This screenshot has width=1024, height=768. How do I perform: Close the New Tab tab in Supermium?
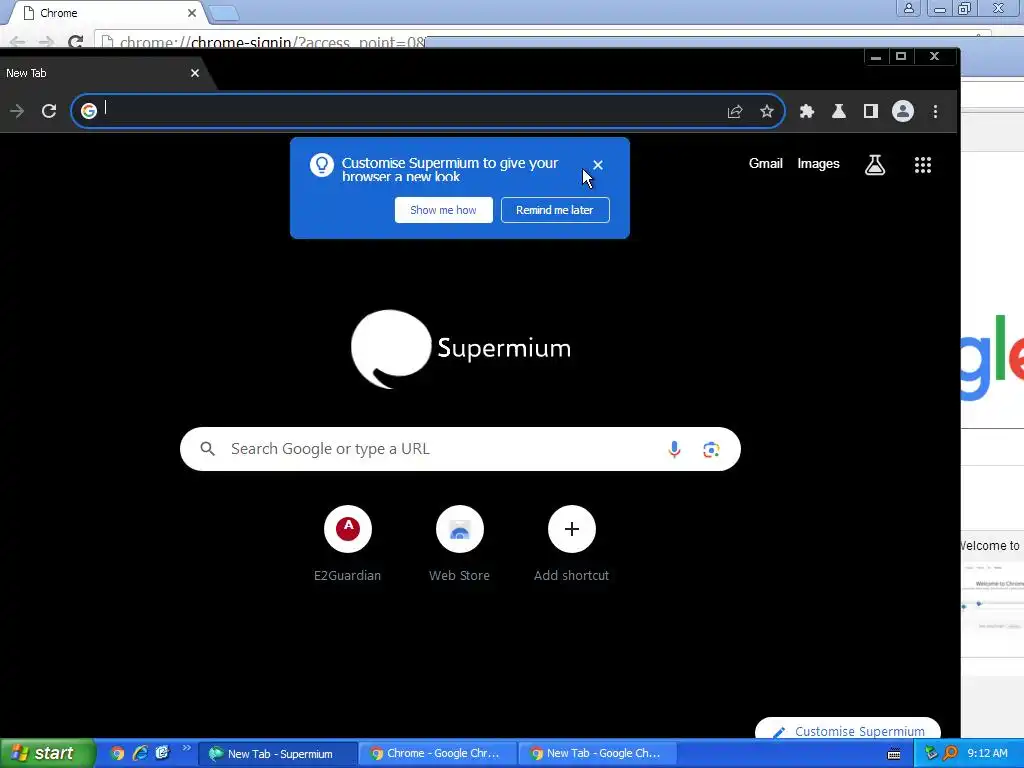click(x=195, y=73)
